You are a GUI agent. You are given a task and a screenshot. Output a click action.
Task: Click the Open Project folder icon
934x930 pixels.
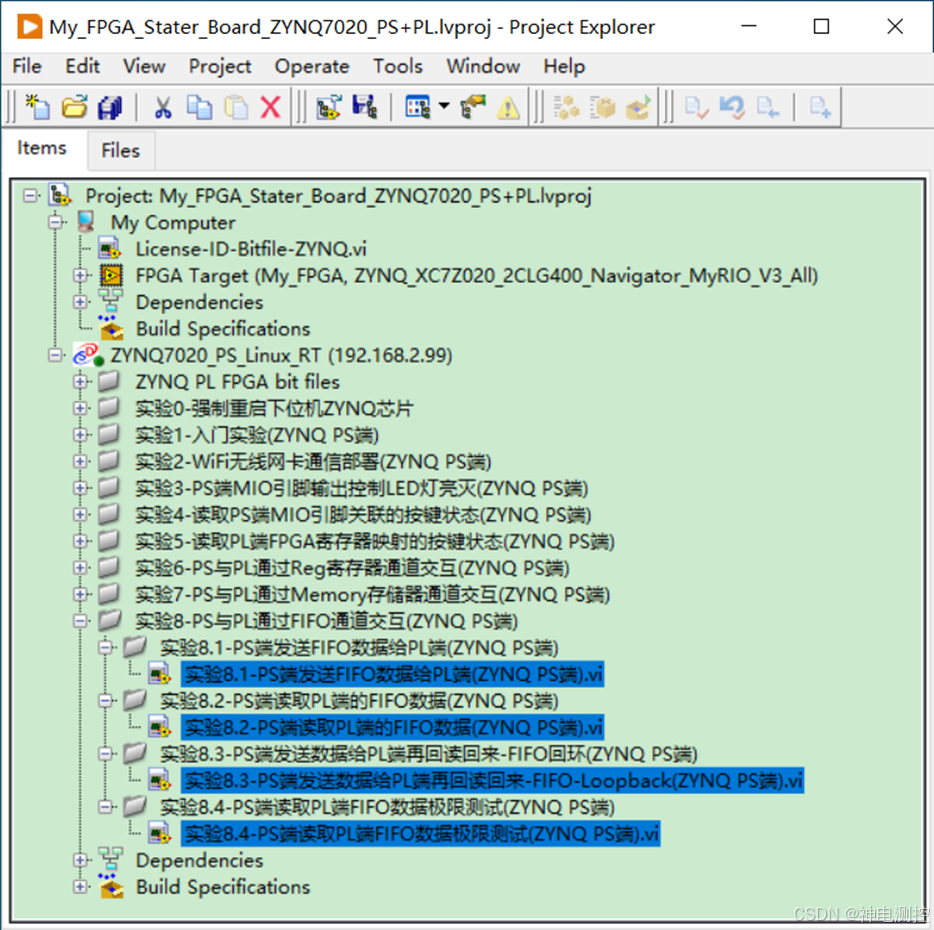(74, 108)
